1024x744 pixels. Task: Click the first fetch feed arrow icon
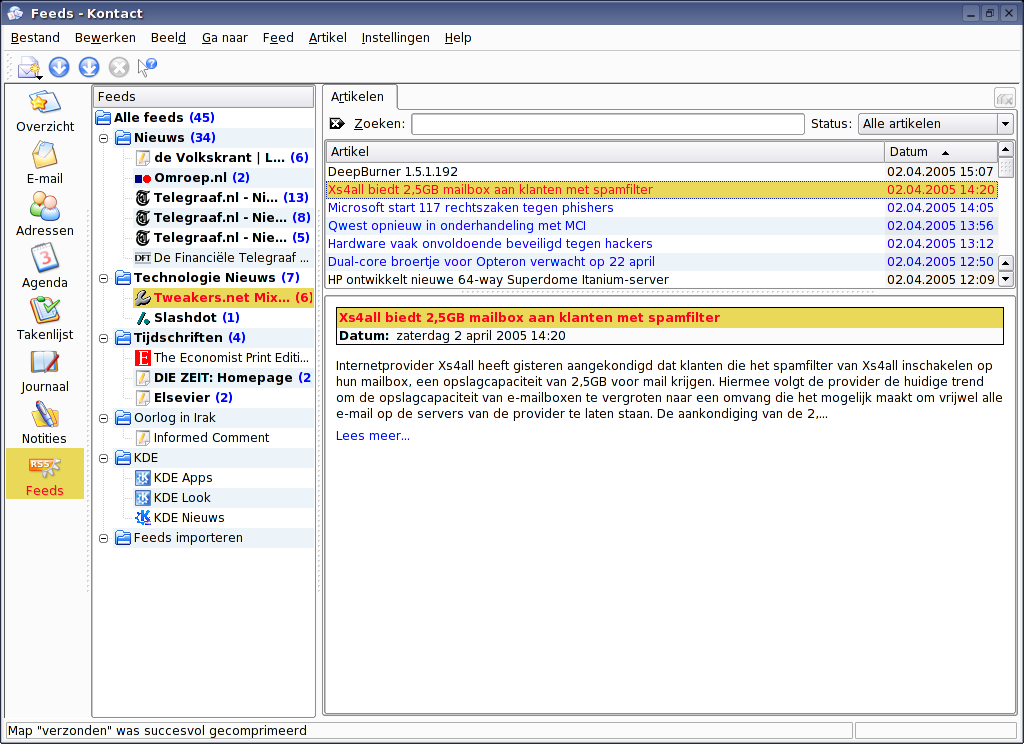(59, 67)
